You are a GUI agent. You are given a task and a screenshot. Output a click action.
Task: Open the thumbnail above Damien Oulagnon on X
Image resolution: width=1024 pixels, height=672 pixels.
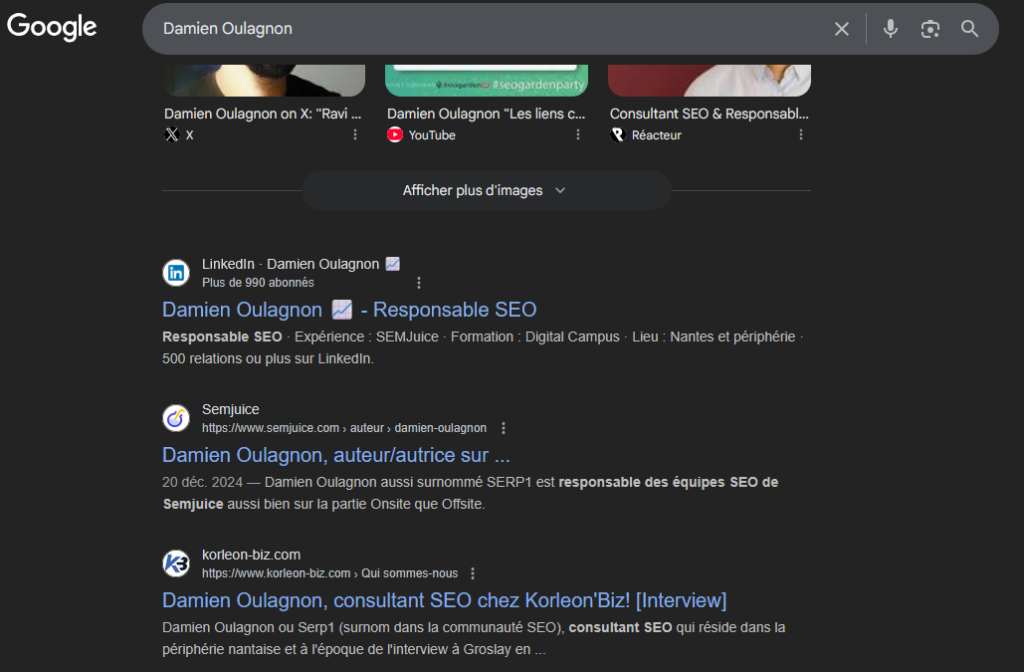click(264, 80)
